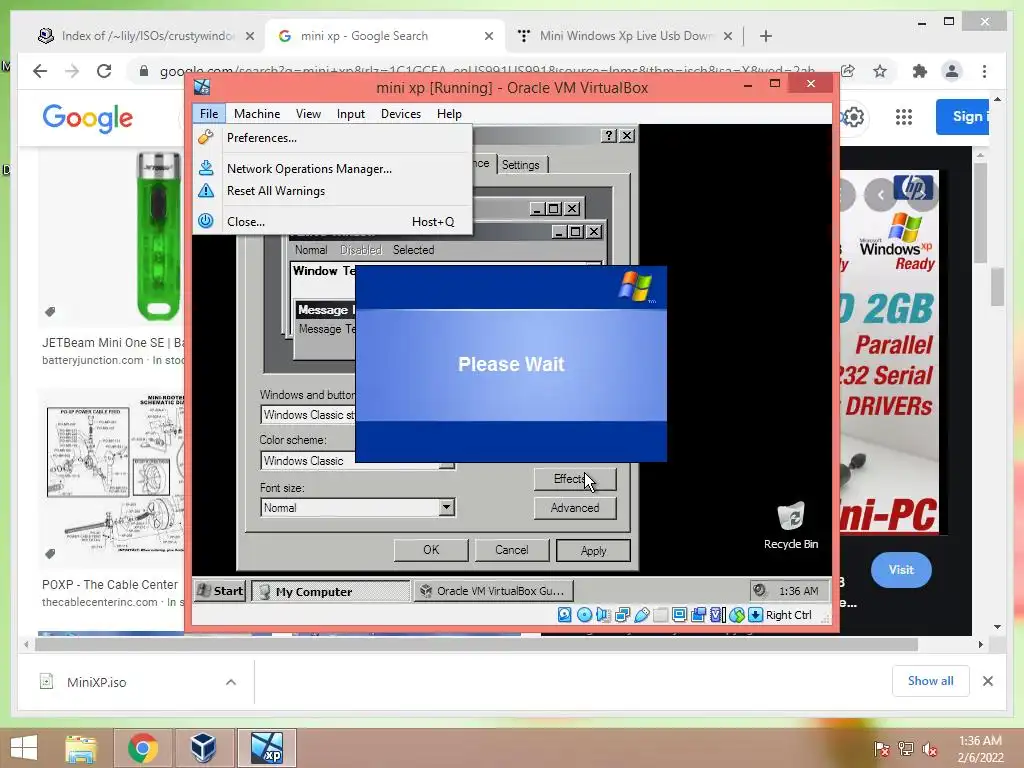
Task: Select Reset All Warnings entry
Action: pos(332,191)
